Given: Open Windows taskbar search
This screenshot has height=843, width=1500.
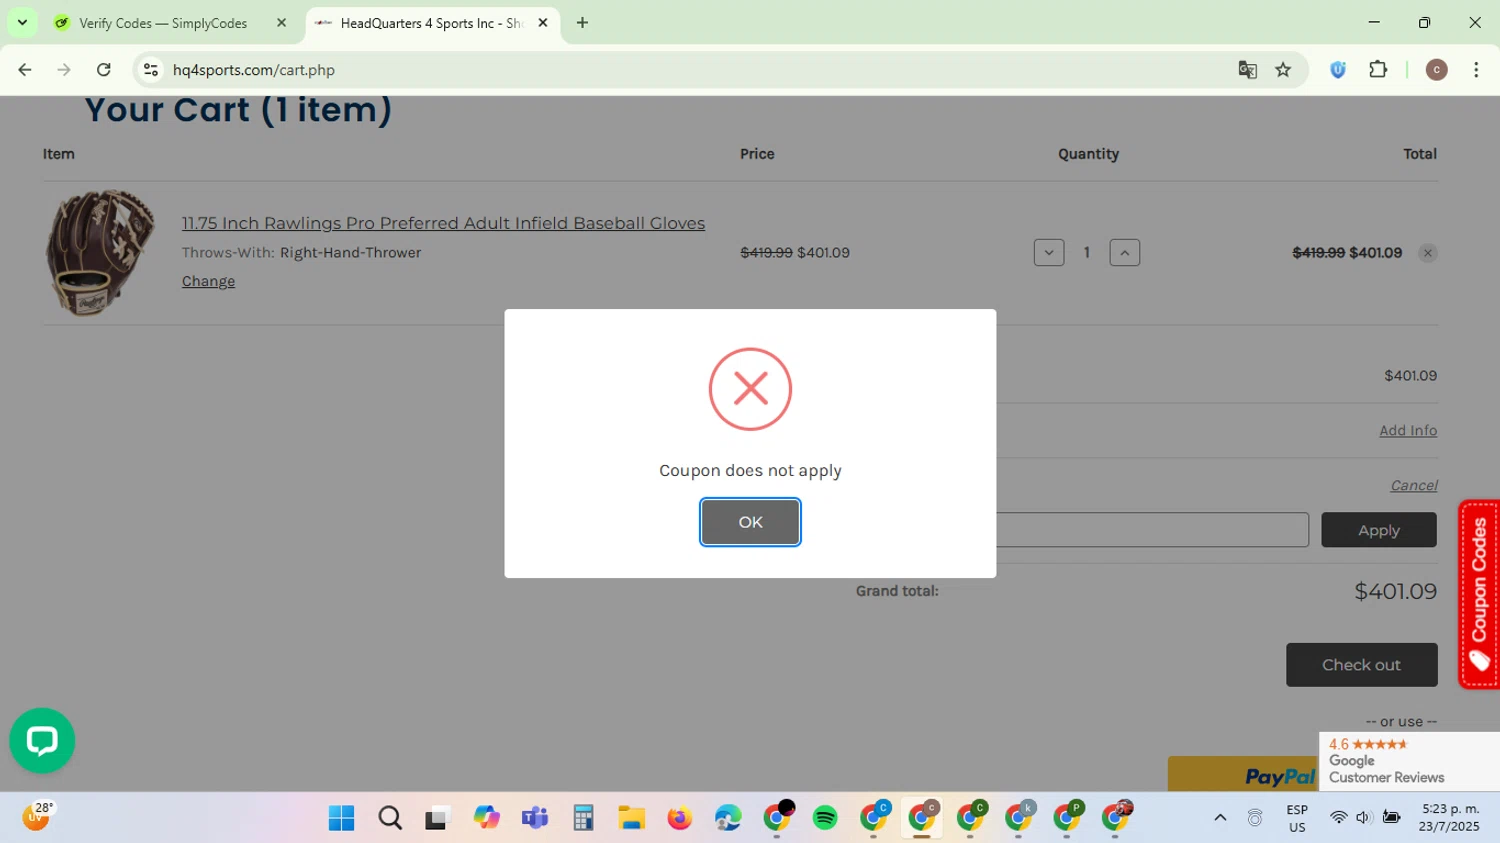Looking at the screenshot, I should tap(390, 818).
